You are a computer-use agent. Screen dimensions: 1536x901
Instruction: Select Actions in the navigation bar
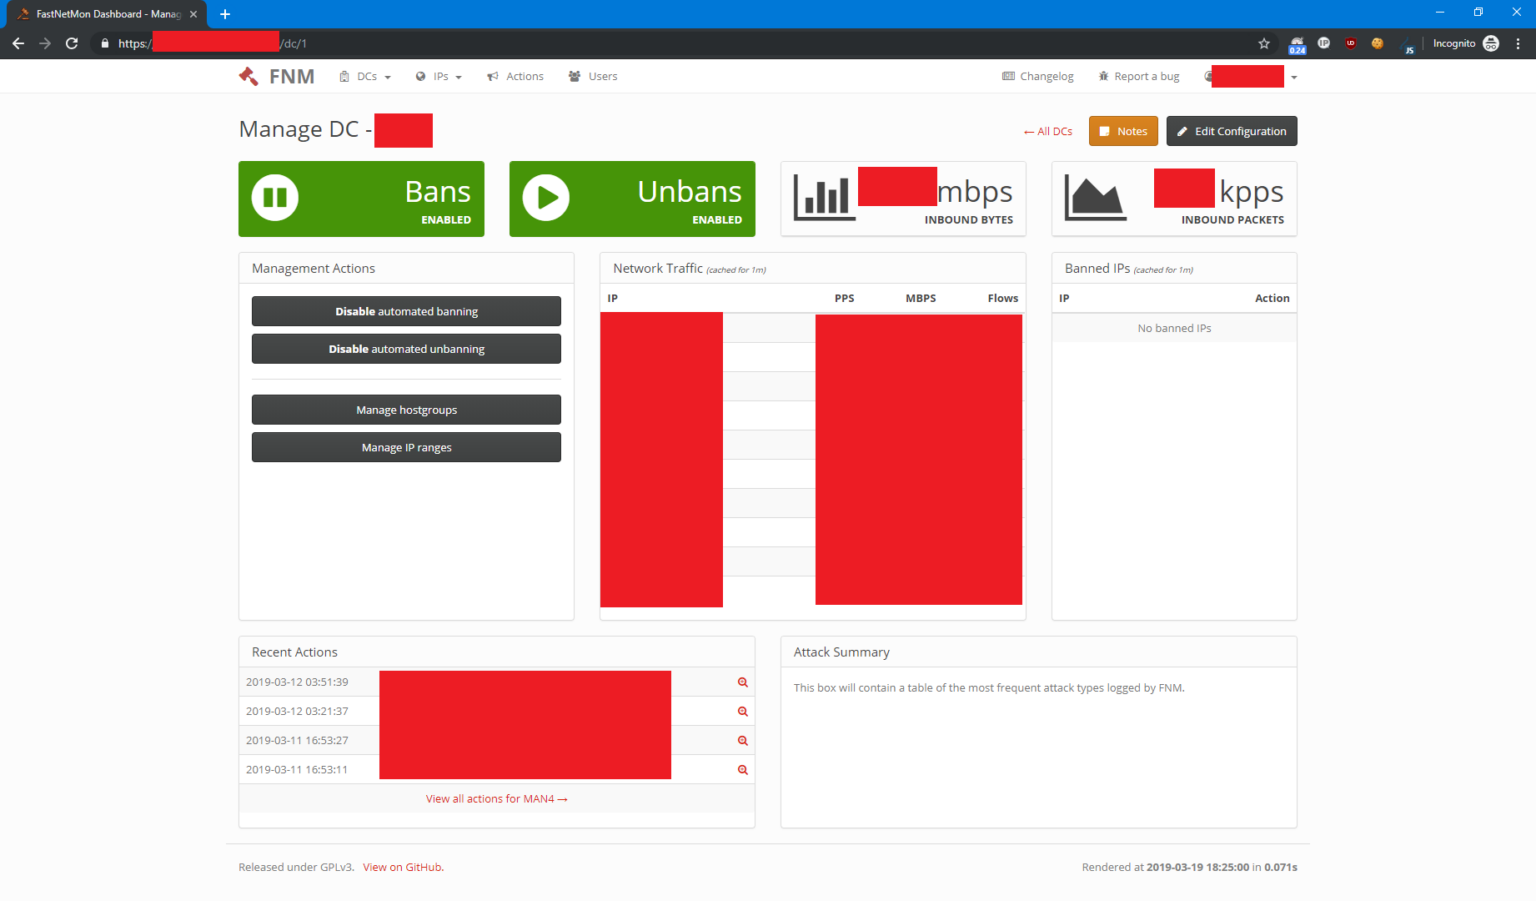click(515, 76)
